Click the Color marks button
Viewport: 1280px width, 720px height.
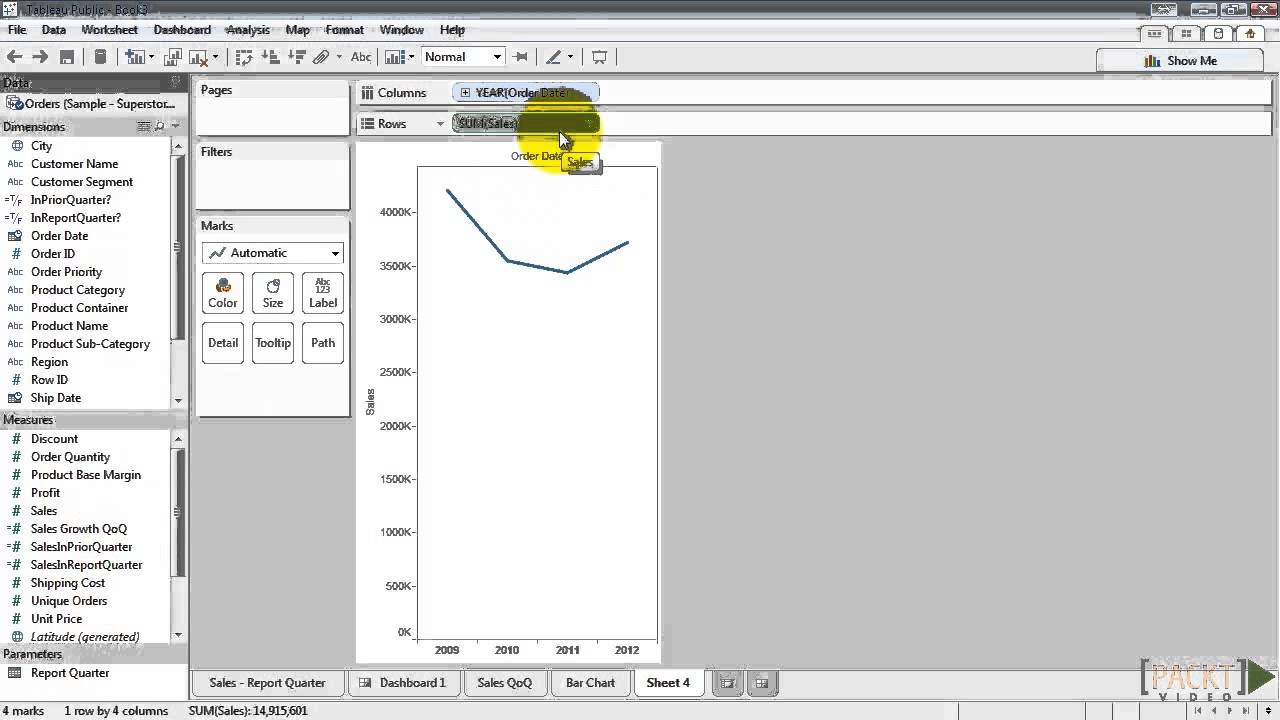tap(223, 293)
